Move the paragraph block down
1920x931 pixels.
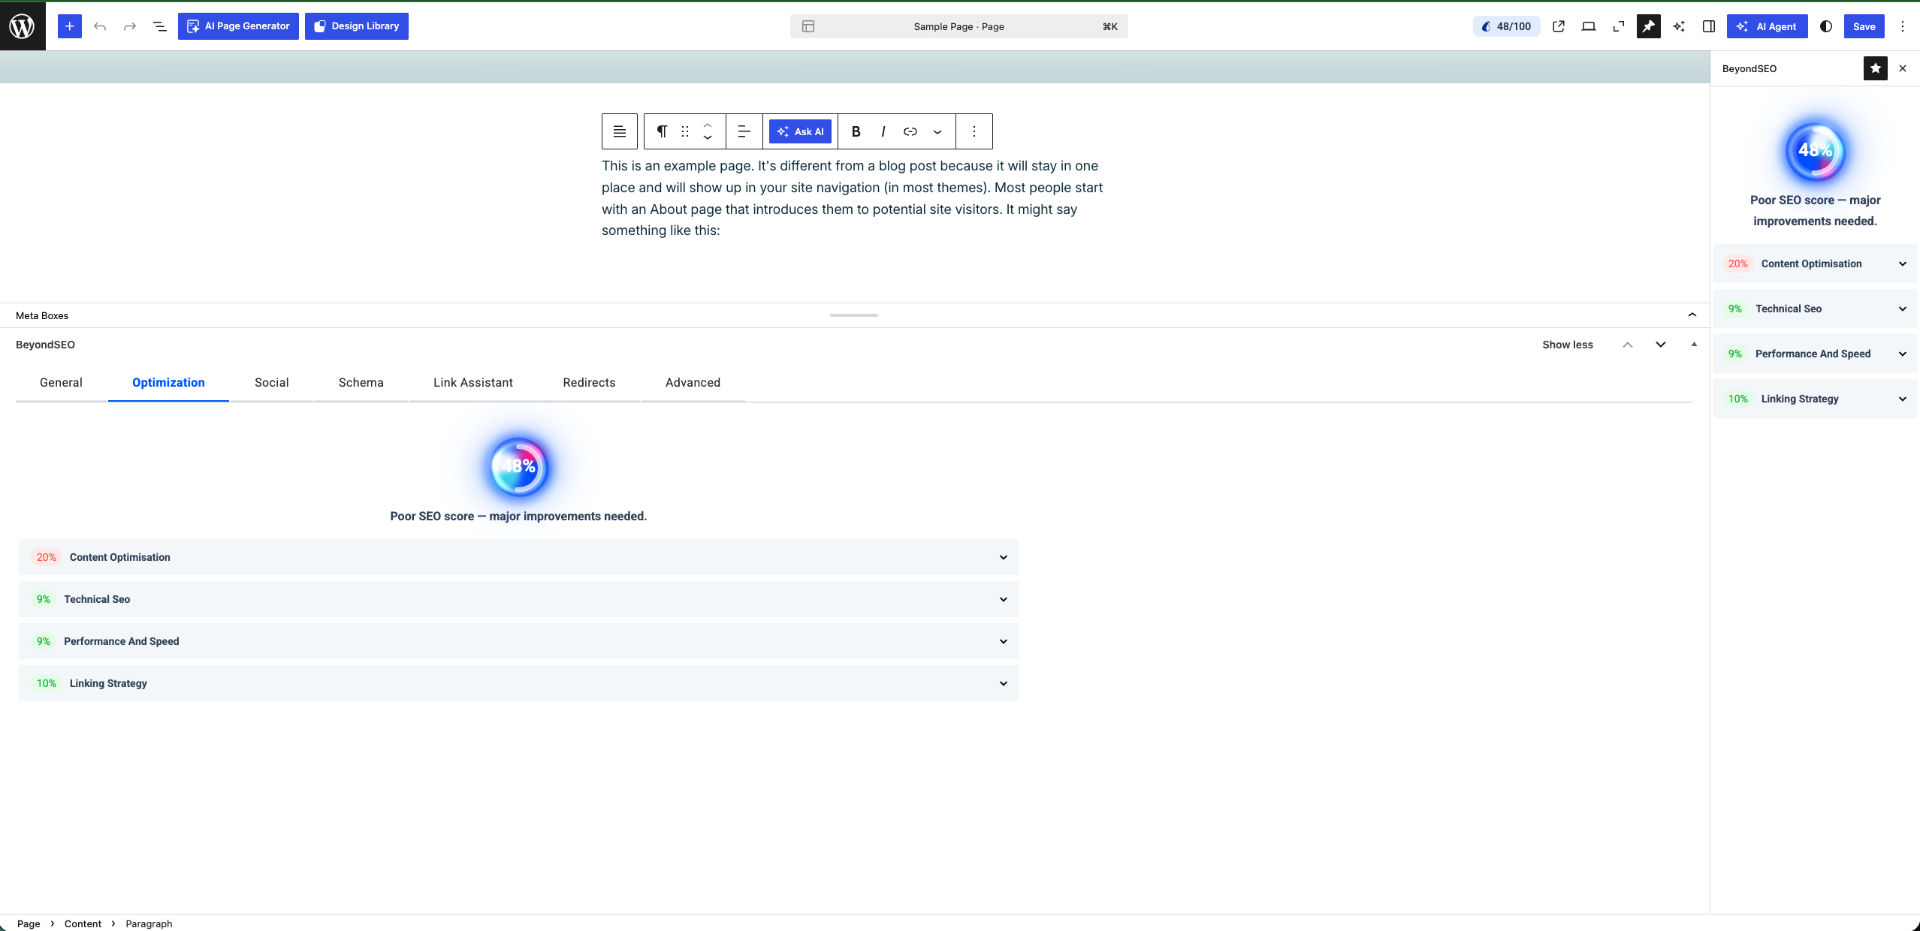coord(708,138)
